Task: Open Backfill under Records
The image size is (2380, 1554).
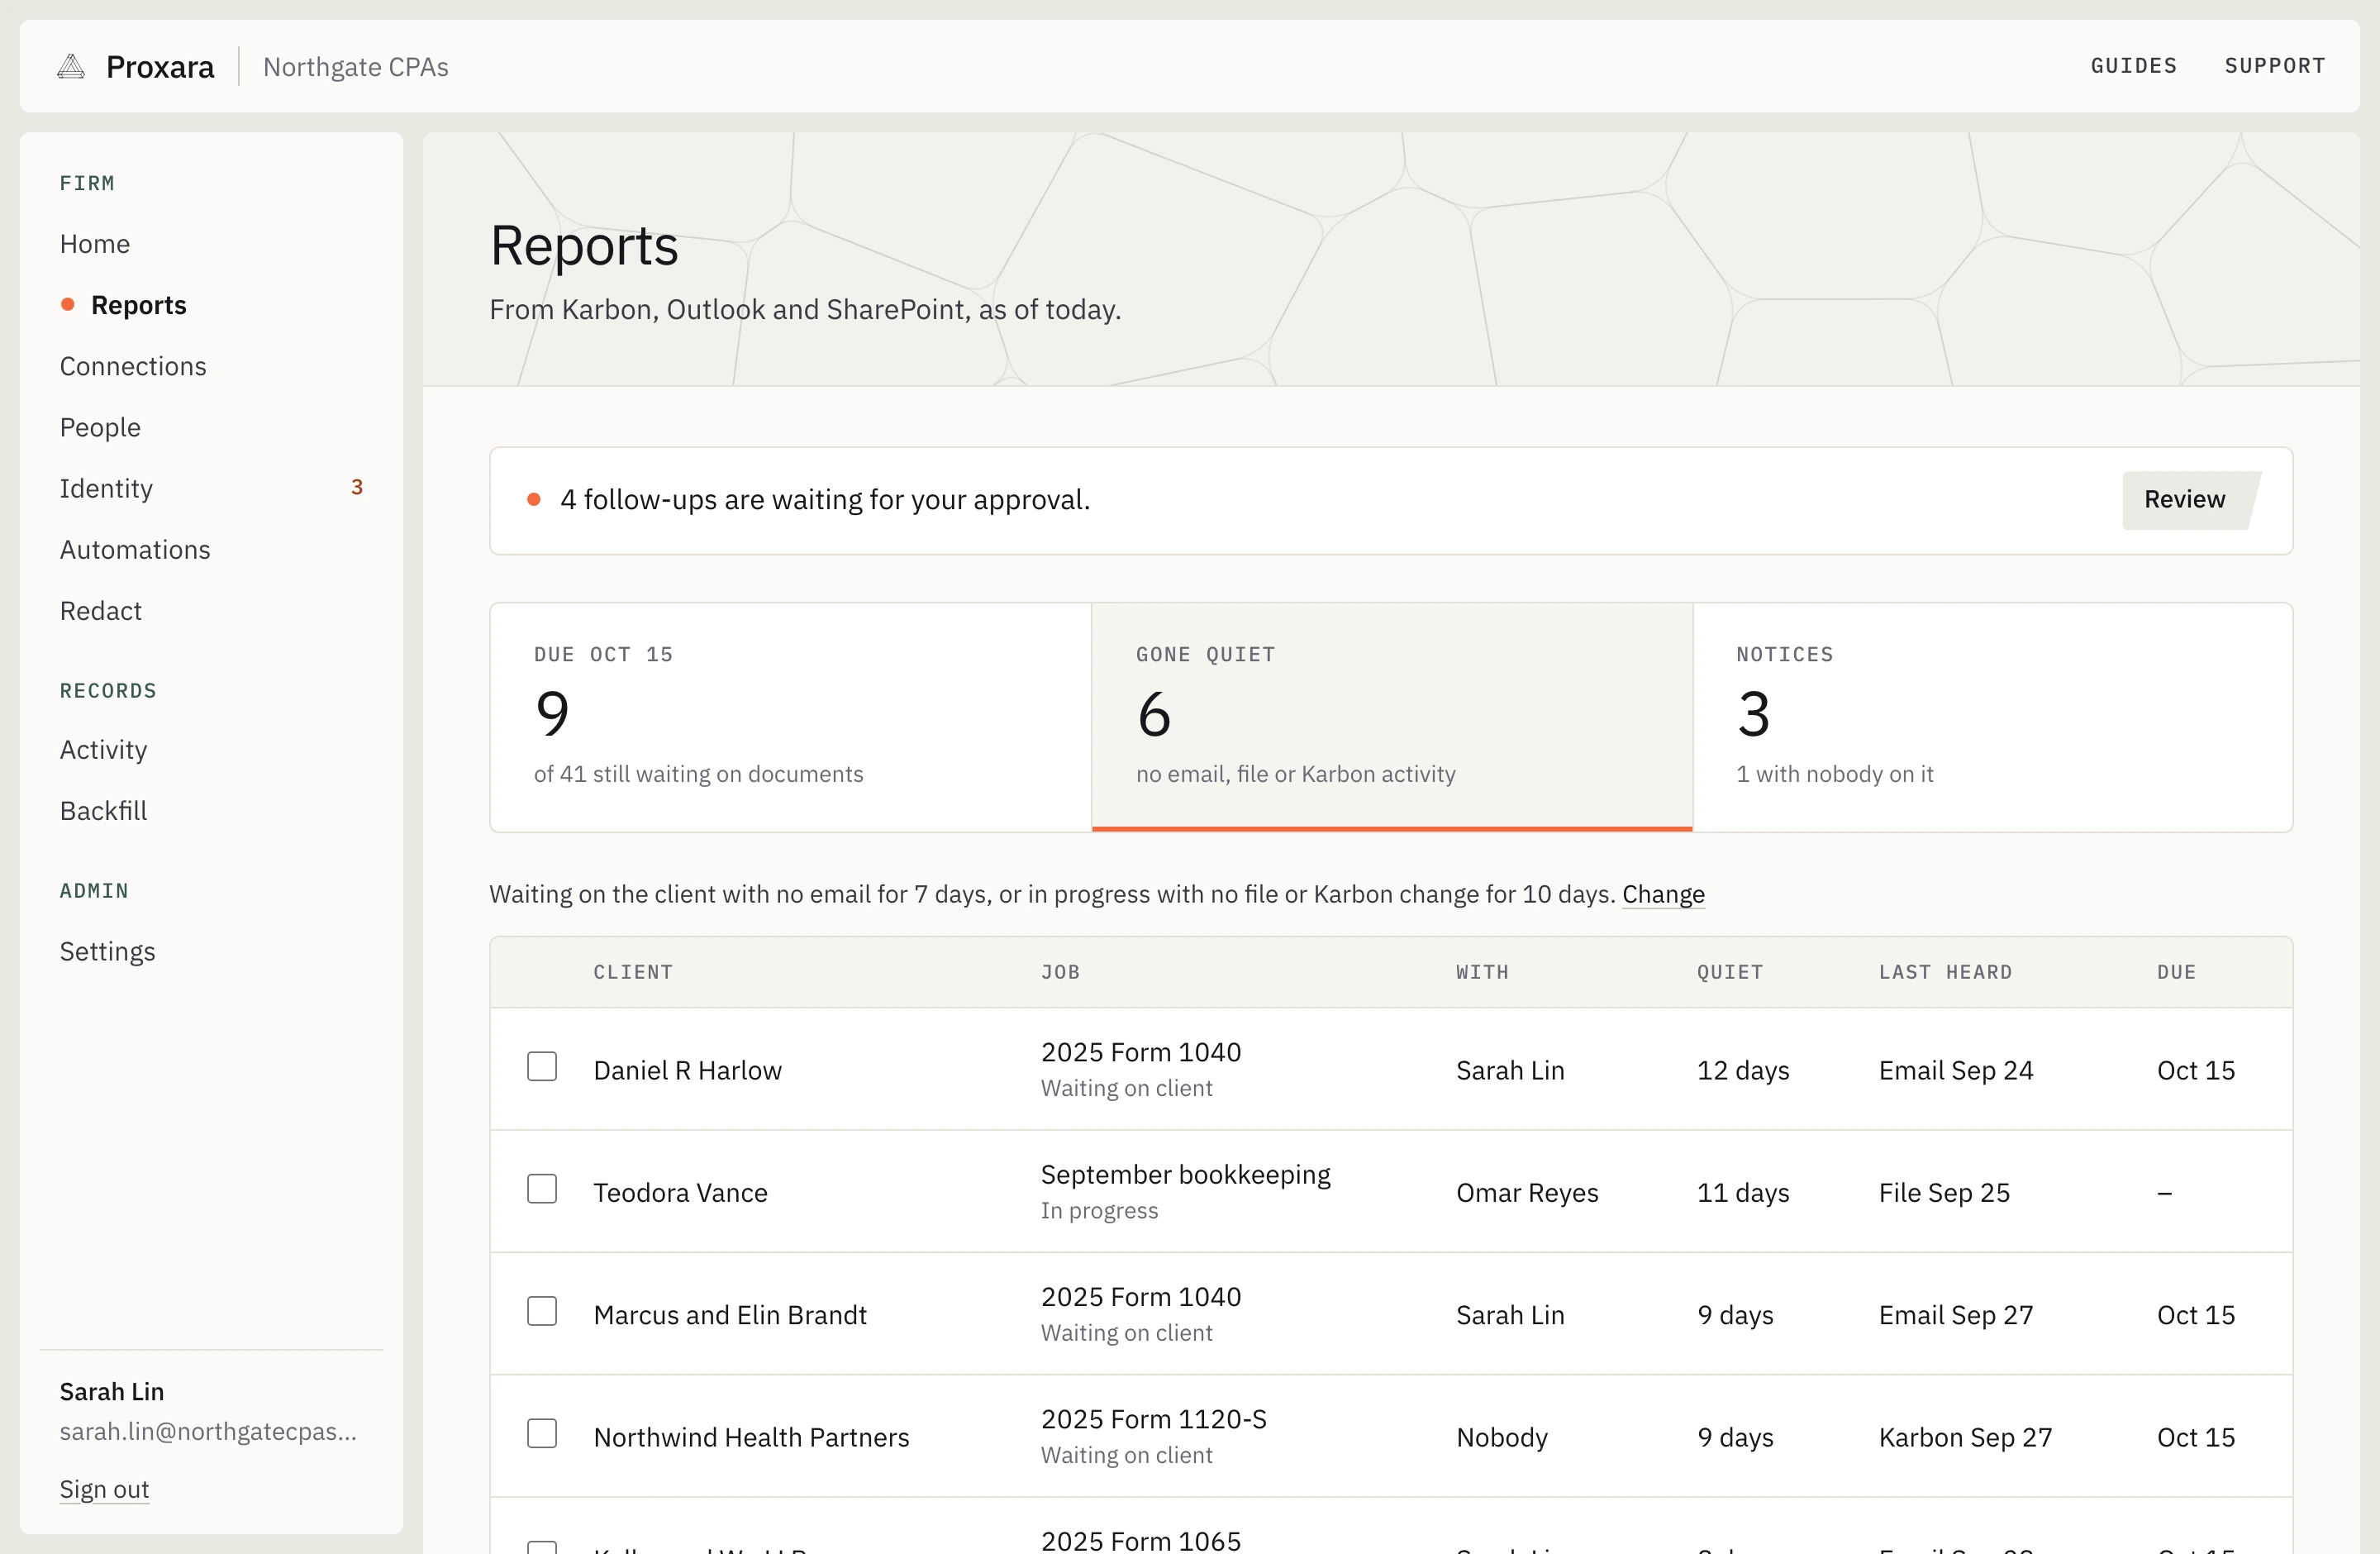Action: tap(103, 810)
